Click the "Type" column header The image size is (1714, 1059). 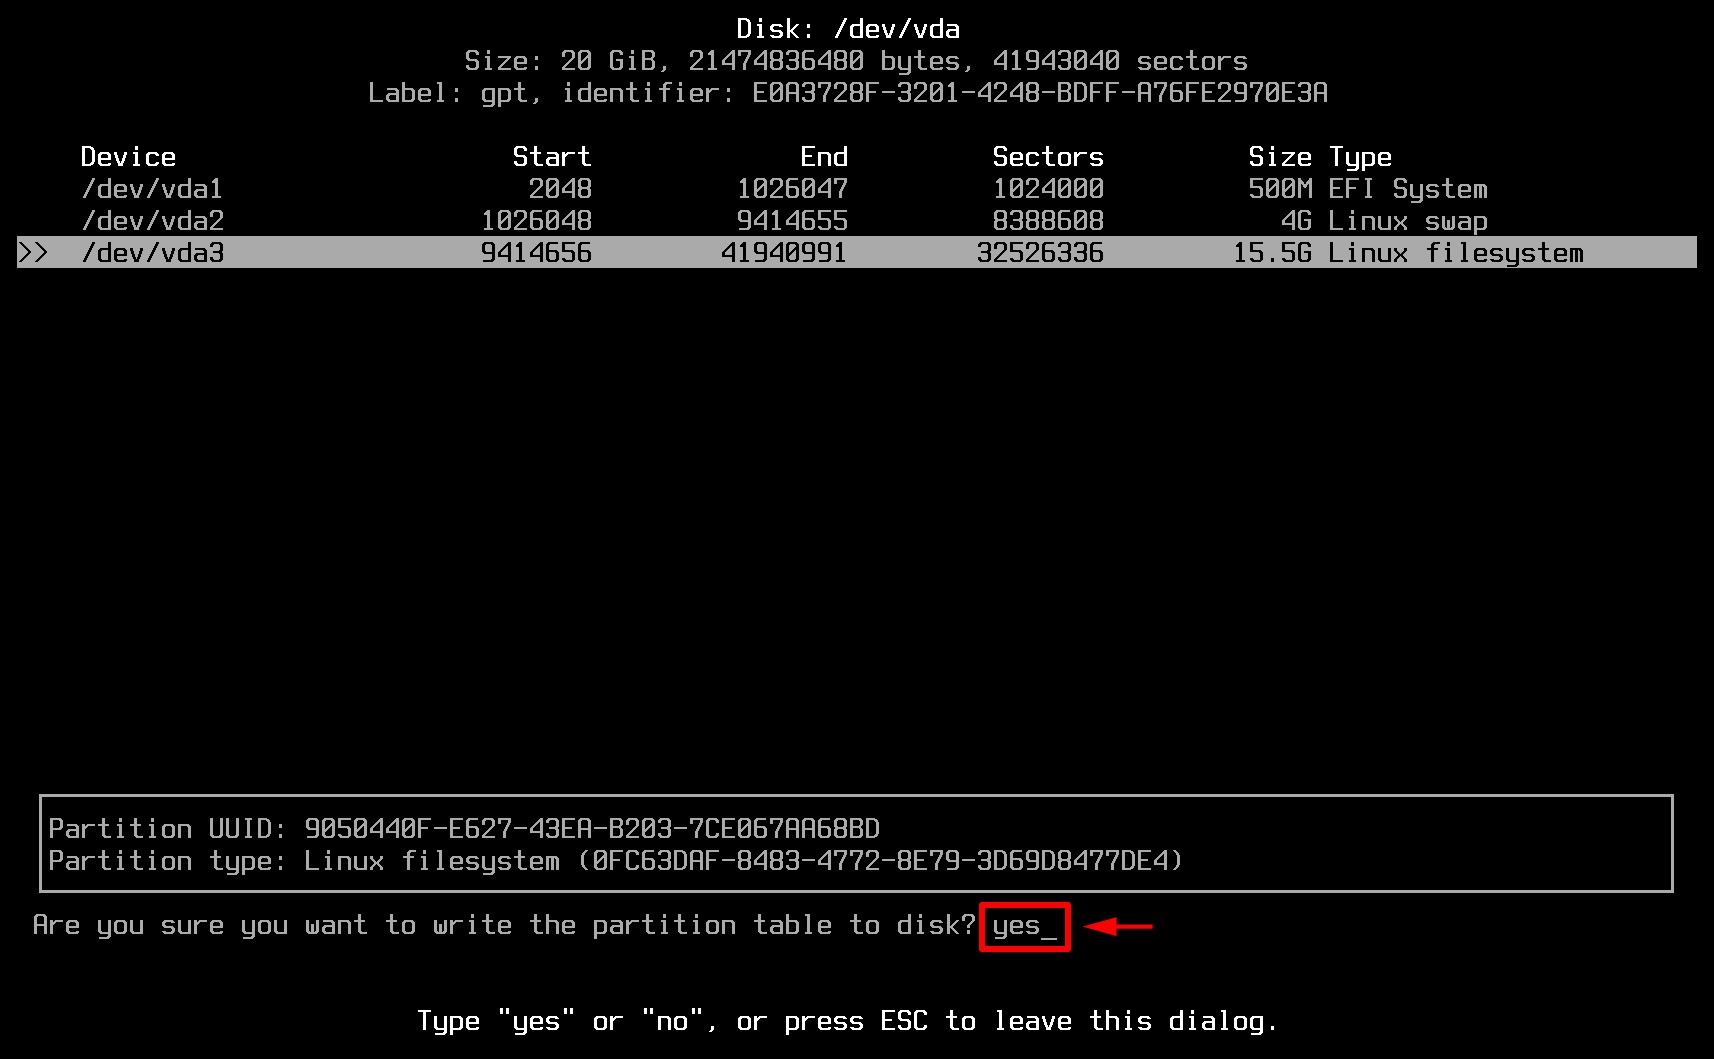[1360, 157]
